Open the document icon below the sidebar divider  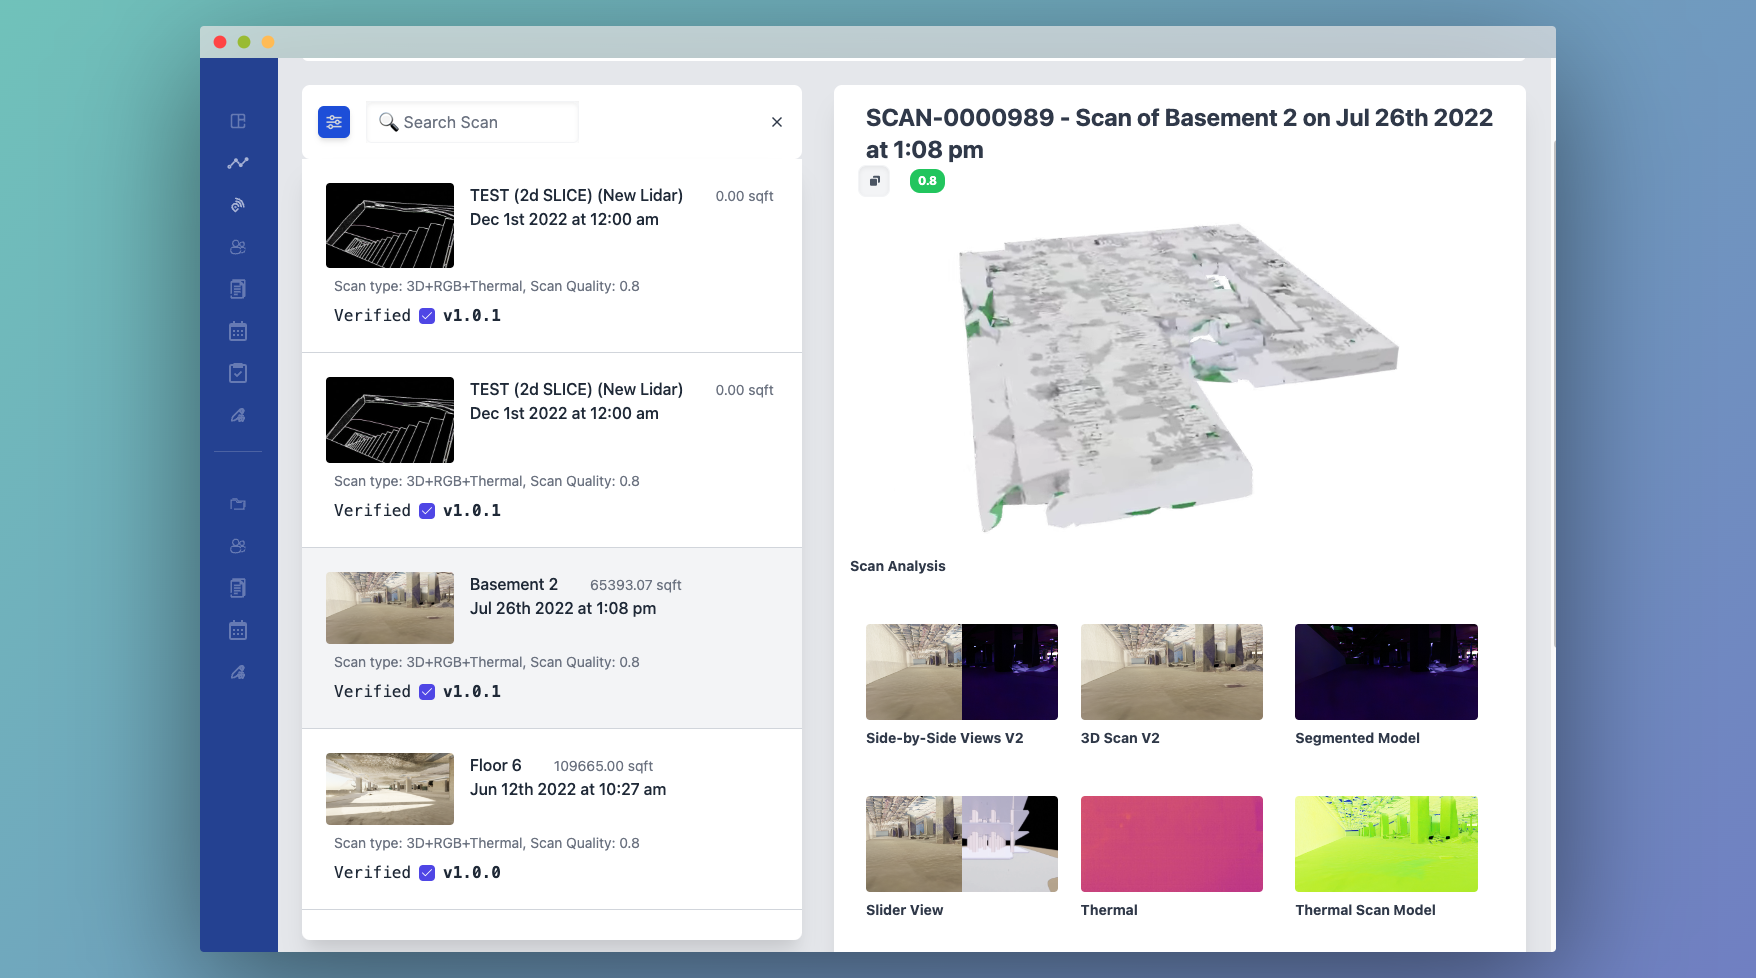click(238, 588)
